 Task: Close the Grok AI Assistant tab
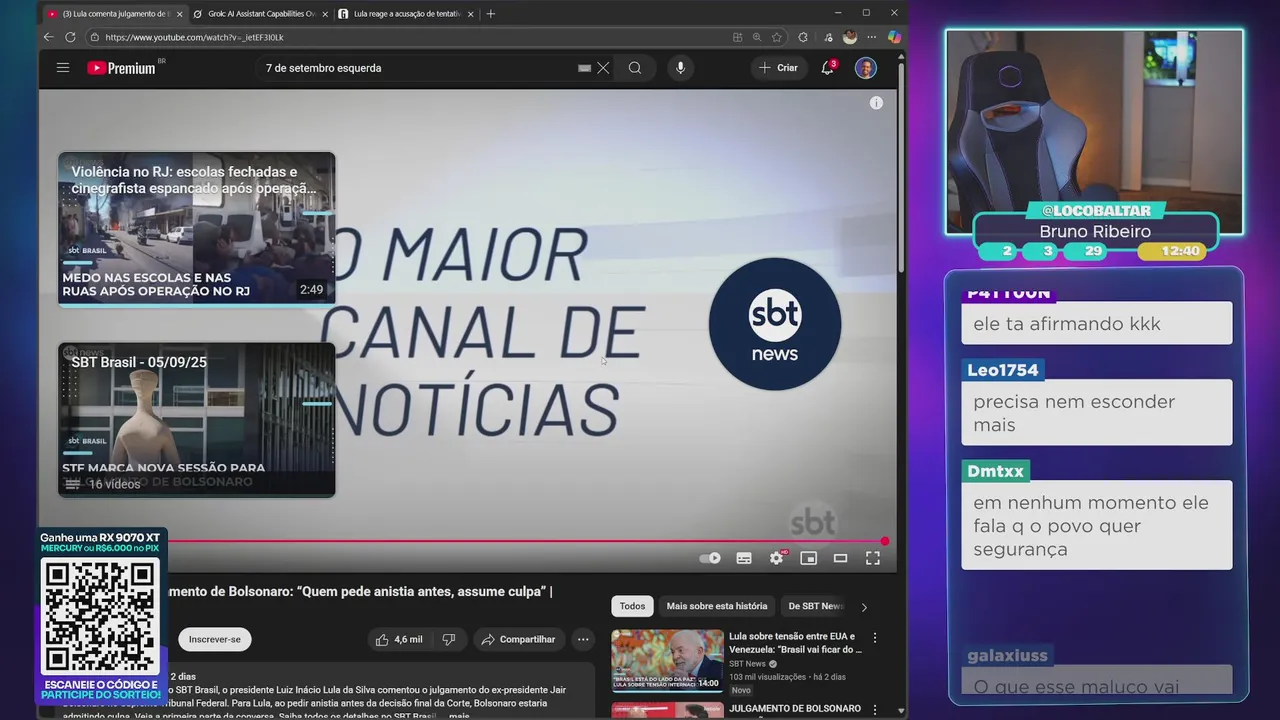325,14
